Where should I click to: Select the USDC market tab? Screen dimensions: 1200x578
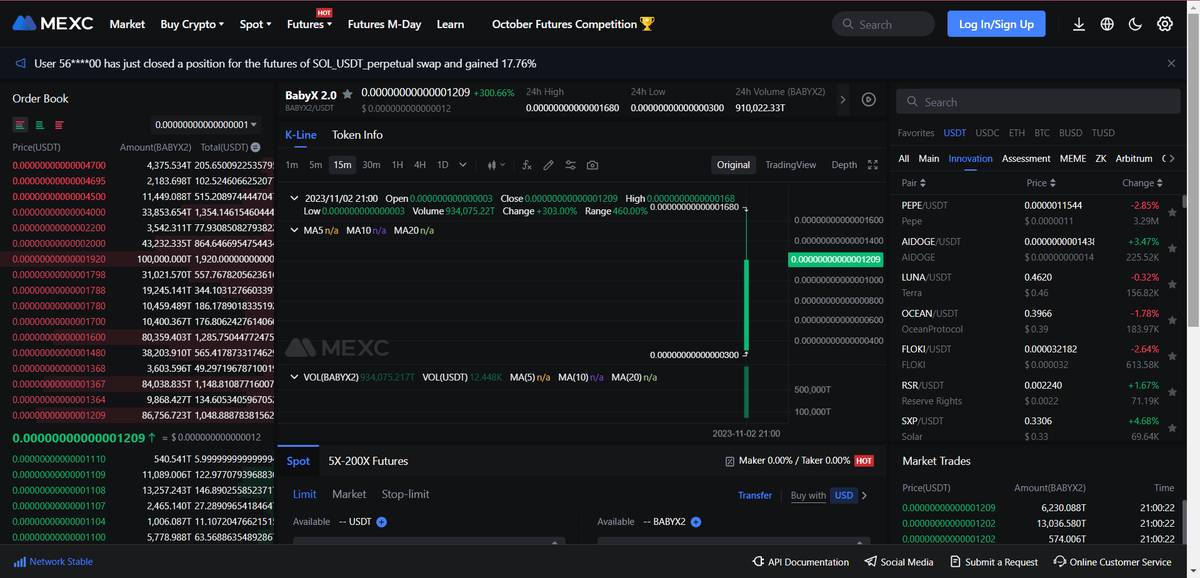click(986, 133)
